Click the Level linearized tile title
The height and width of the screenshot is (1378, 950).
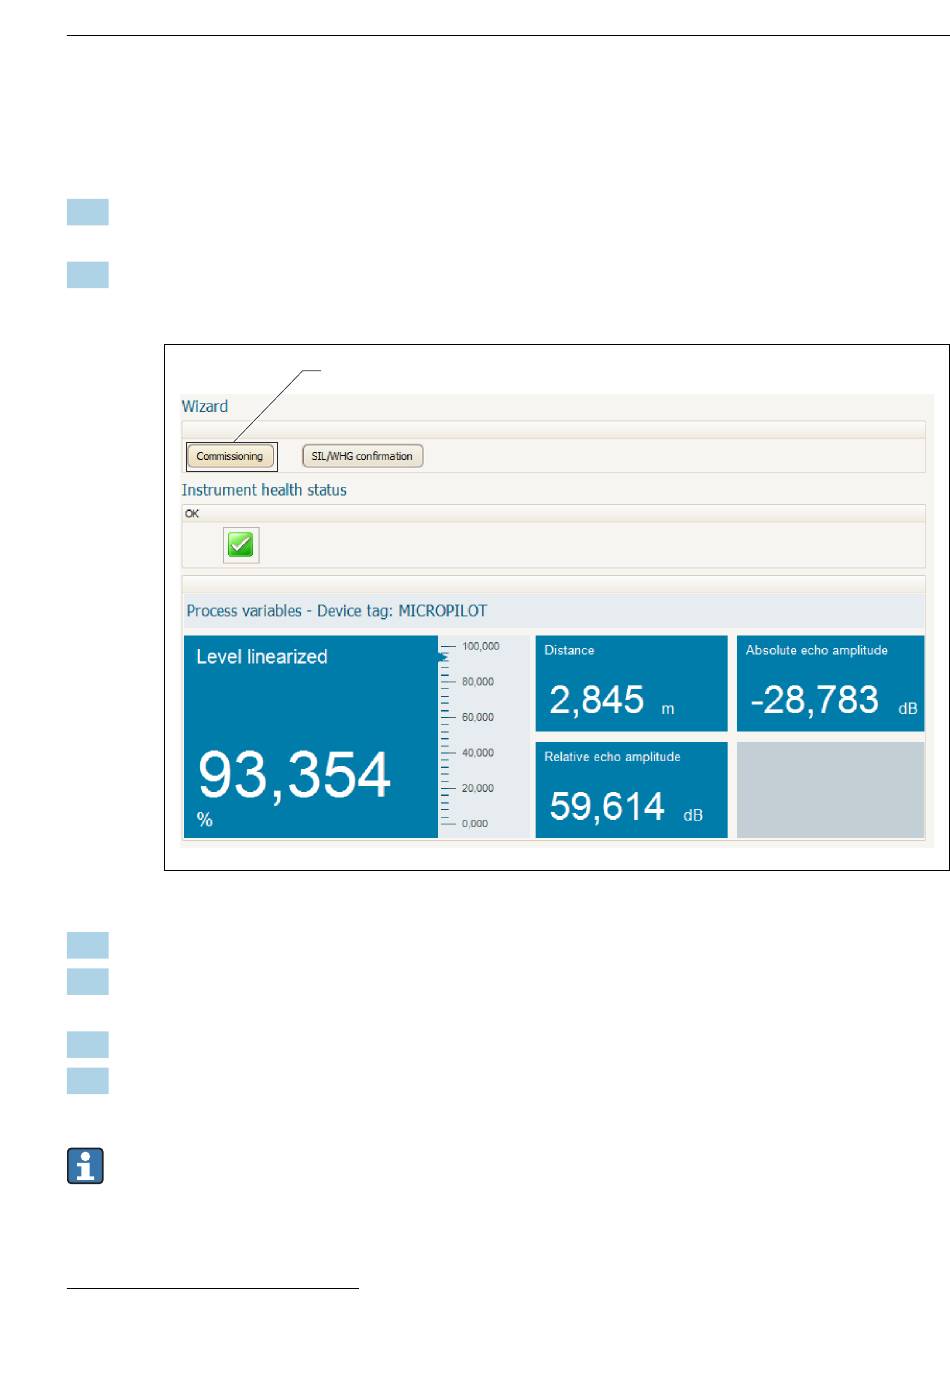click(x=262, y=657)
